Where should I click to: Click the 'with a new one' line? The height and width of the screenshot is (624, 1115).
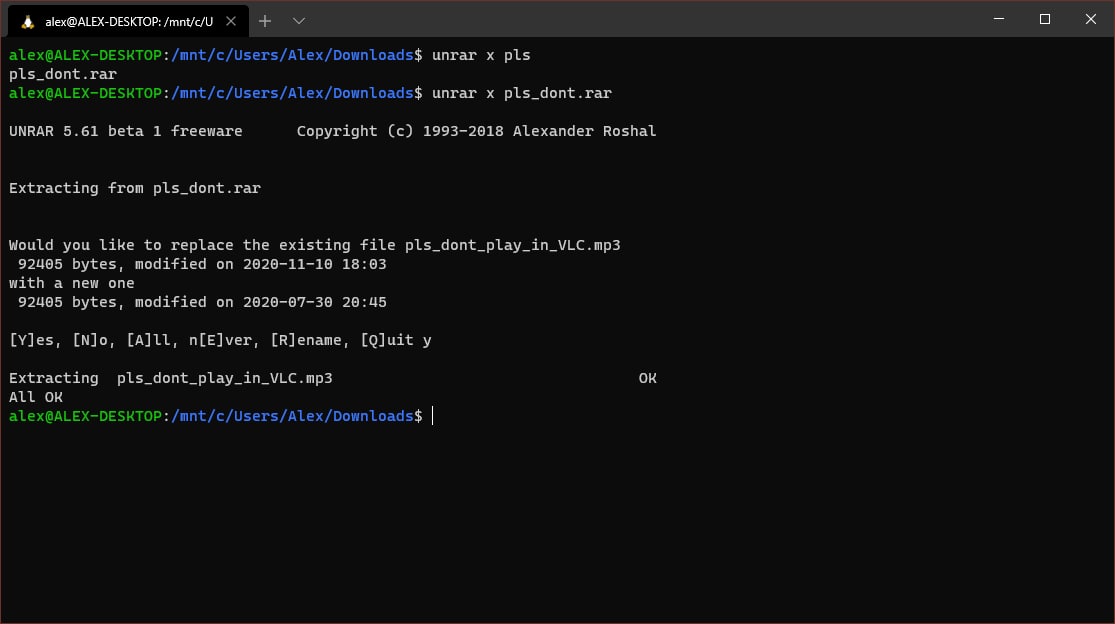tap(72, 283)
